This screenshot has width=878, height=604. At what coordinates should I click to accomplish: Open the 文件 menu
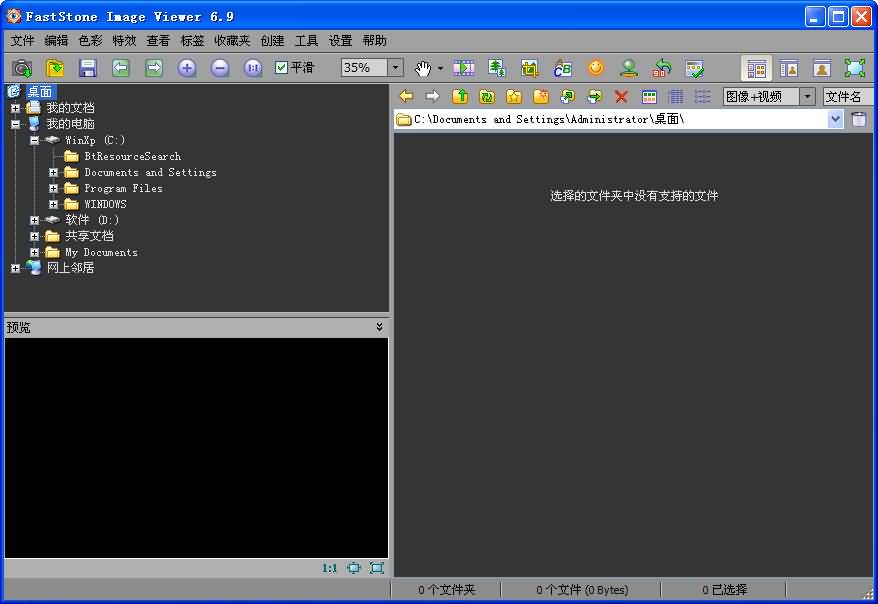[22, 40]
